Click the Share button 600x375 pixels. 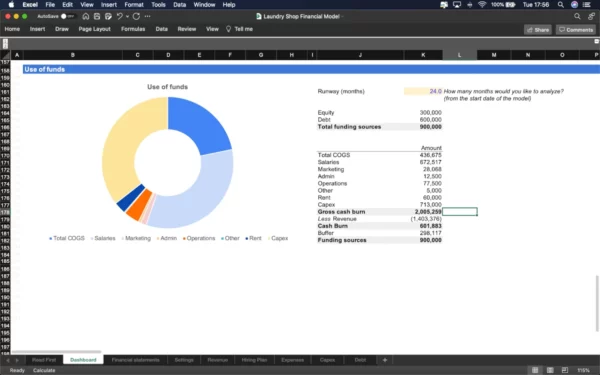pyautogui.click(x=538, y=30)
